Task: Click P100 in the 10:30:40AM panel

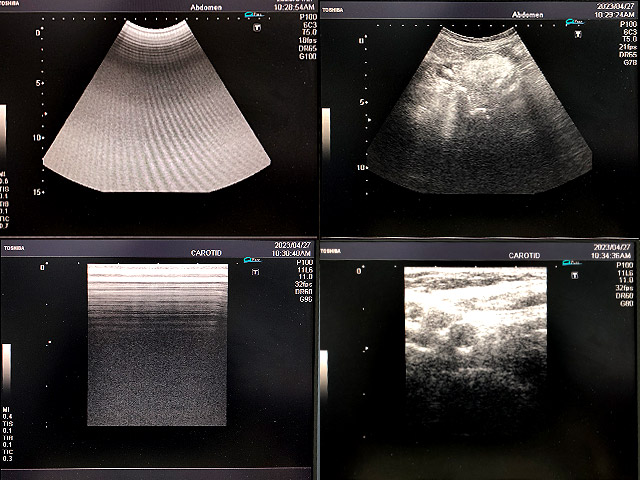Action: pos(304,263)
